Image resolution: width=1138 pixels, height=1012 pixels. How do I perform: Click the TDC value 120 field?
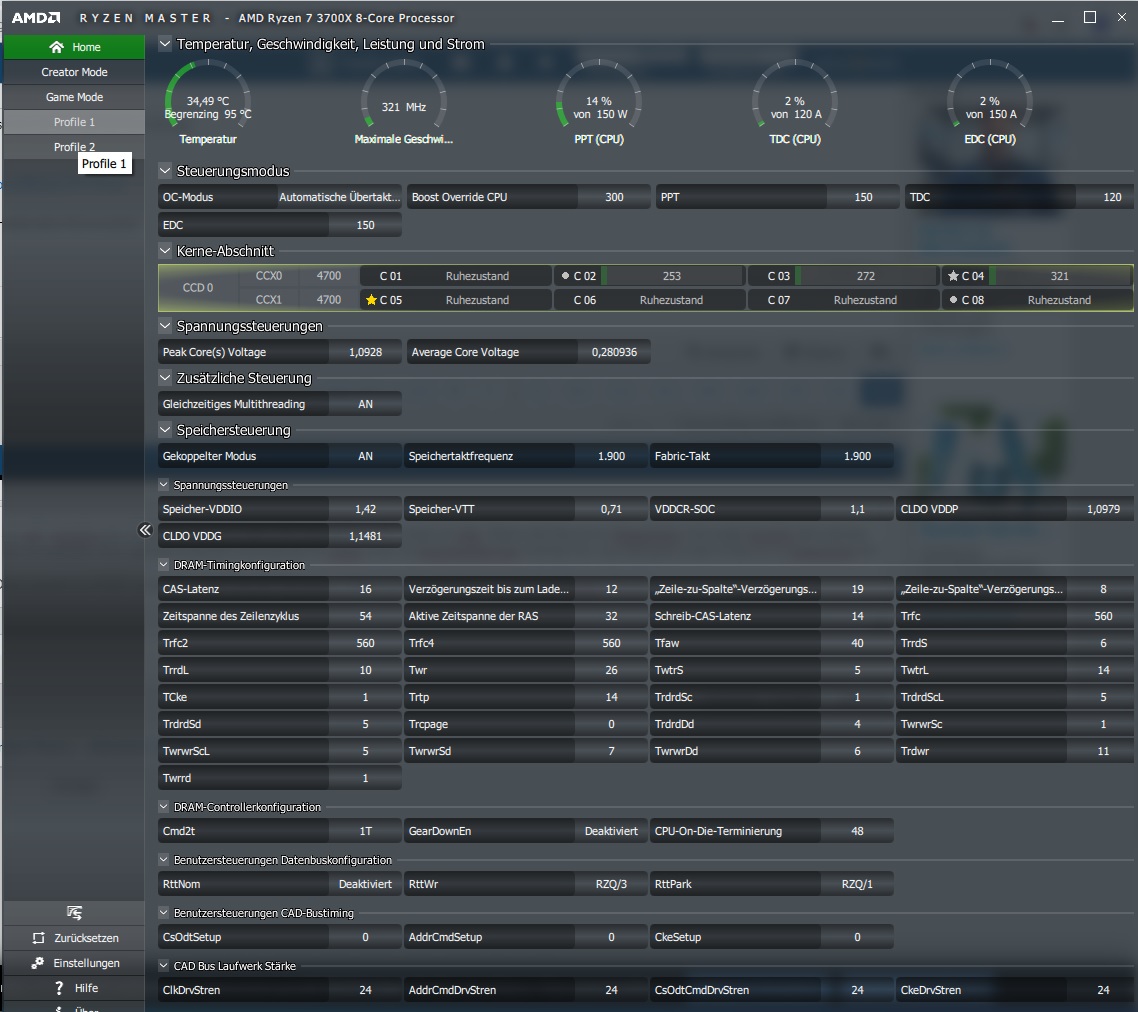tap(1105, 197)
